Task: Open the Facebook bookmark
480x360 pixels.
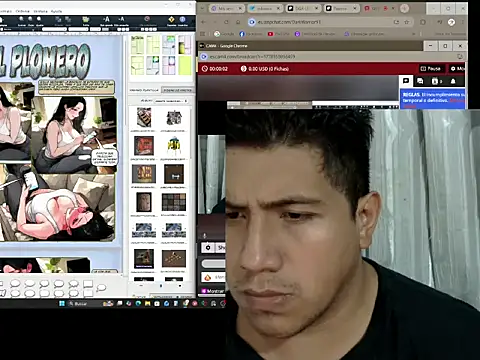Action: [250, 34]
